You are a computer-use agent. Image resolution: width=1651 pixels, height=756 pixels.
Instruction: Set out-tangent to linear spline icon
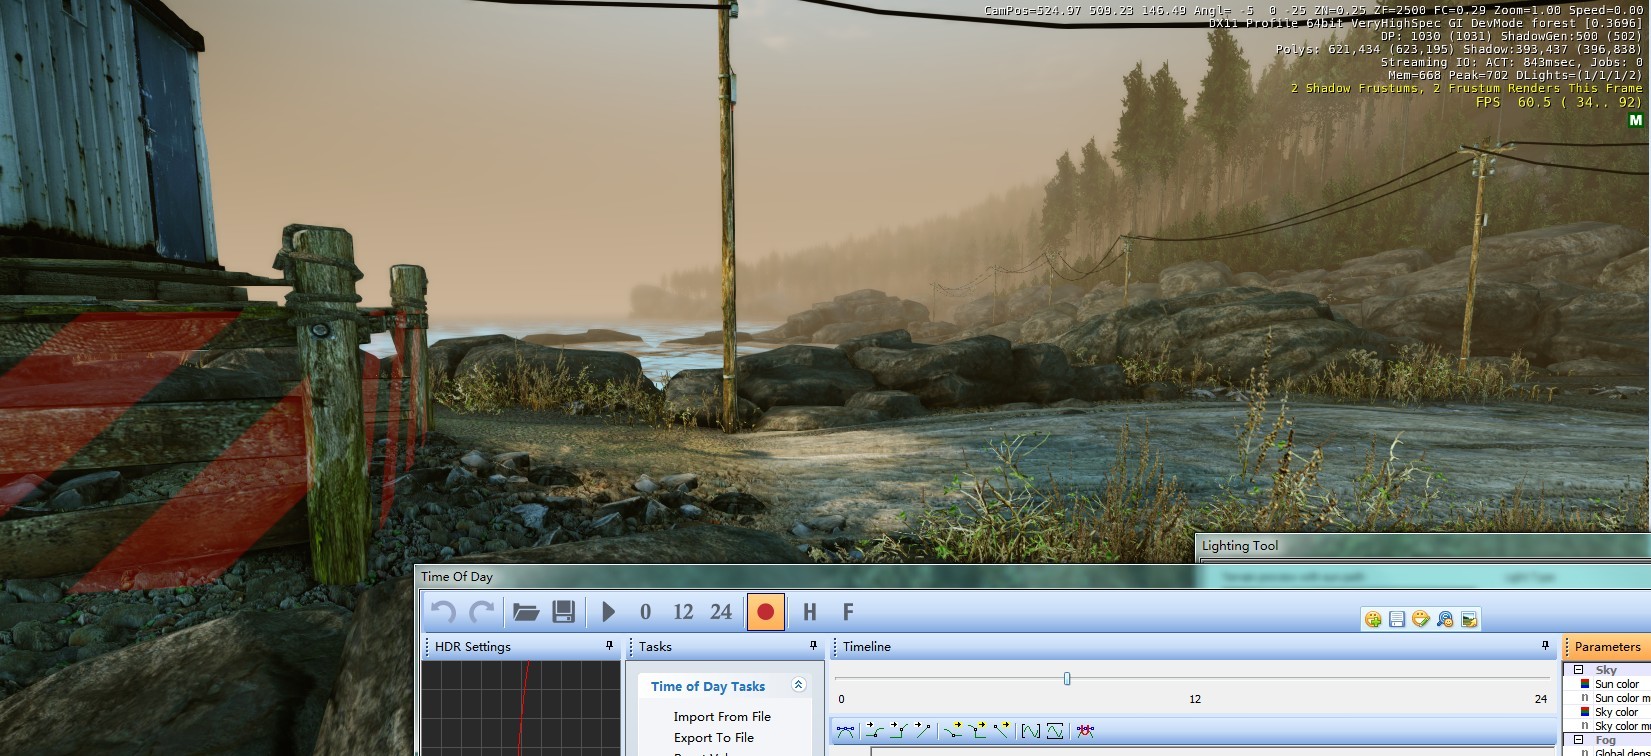(1001, 731)
